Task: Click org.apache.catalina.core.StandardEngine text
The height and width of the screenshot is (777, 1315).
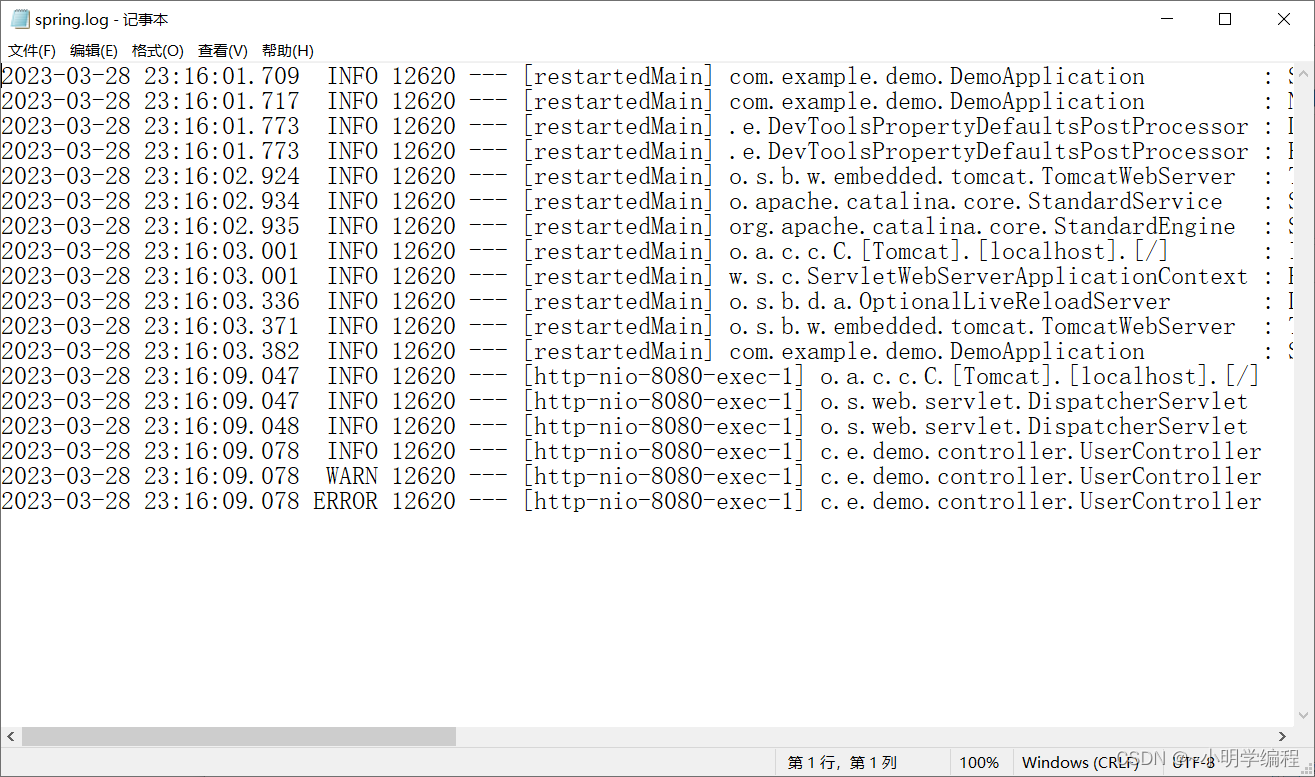Action: [x=982, y=227]
